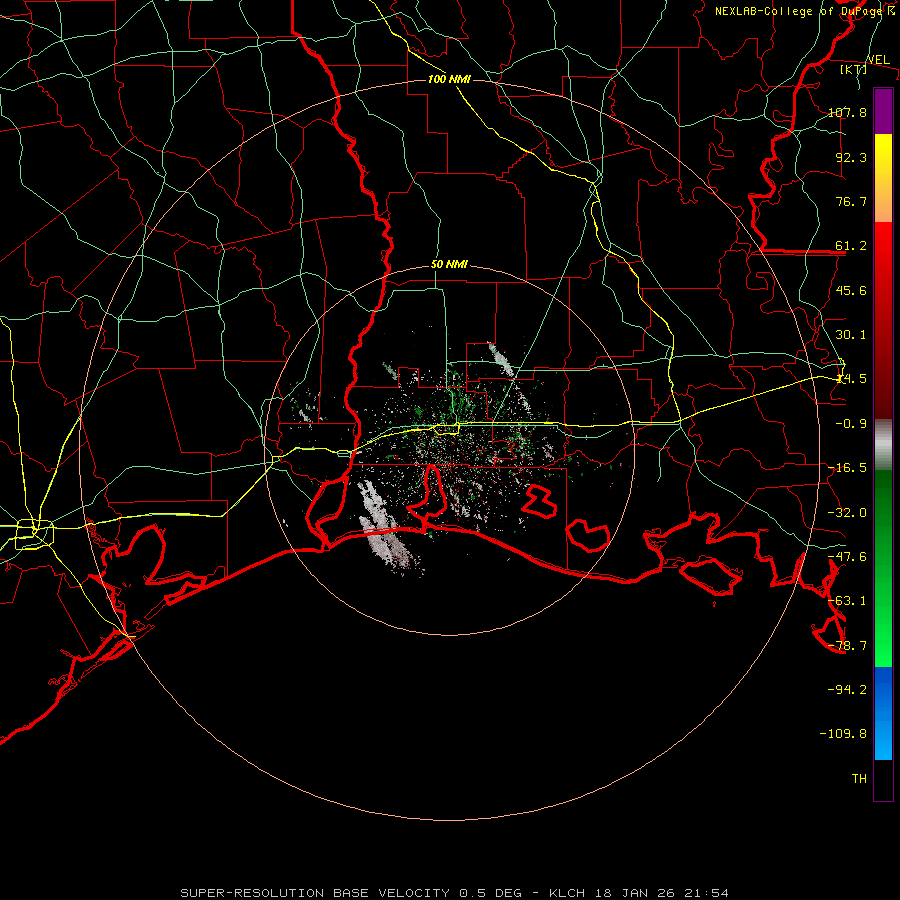Pick the green segment of the color bar
Screen dimensions: 900x900
(x=883, y=568)
